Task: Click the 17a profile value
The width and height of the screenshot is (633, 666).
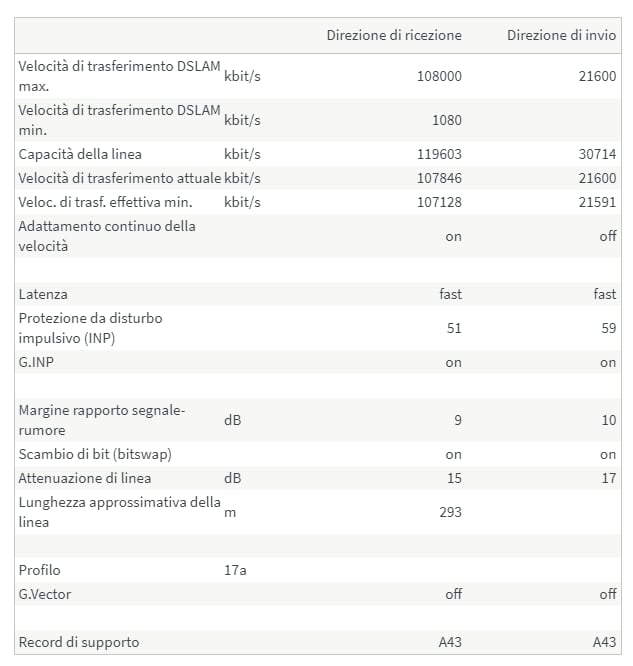Action: click(235, 570)
